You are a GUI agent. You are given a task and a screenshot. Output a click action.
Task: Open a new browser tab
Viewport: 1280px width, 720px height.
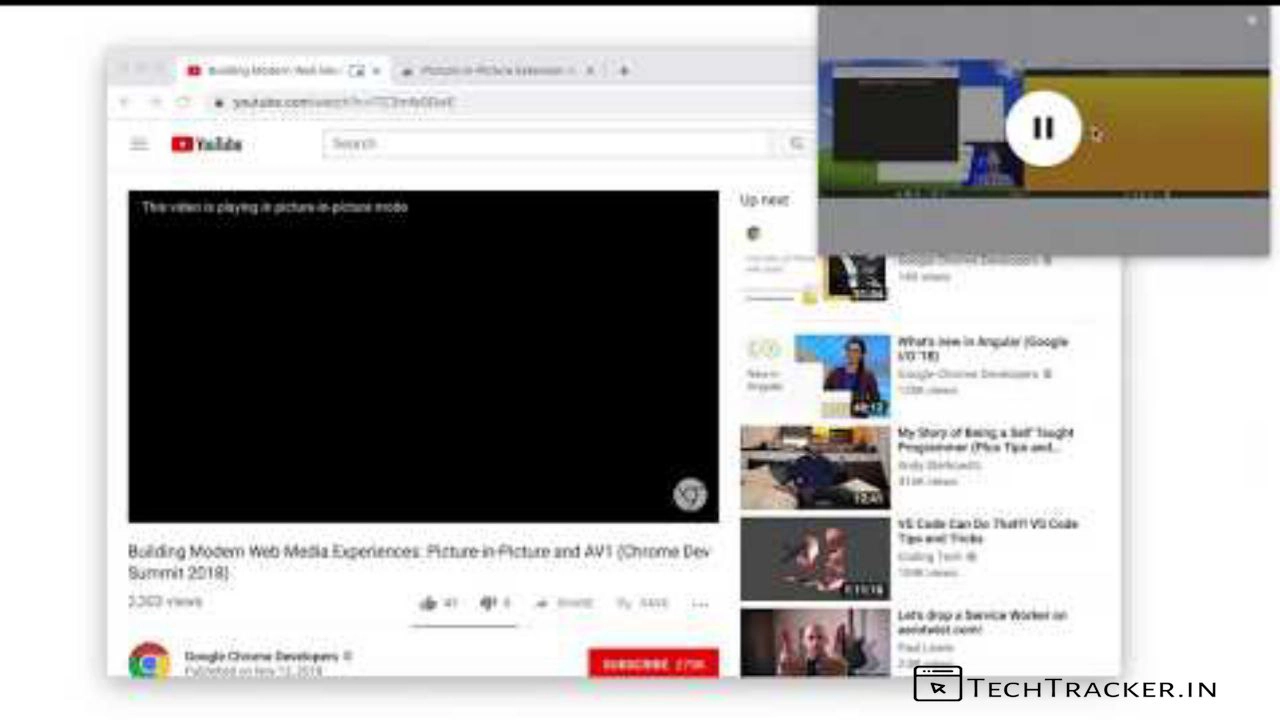pos(624,71)
